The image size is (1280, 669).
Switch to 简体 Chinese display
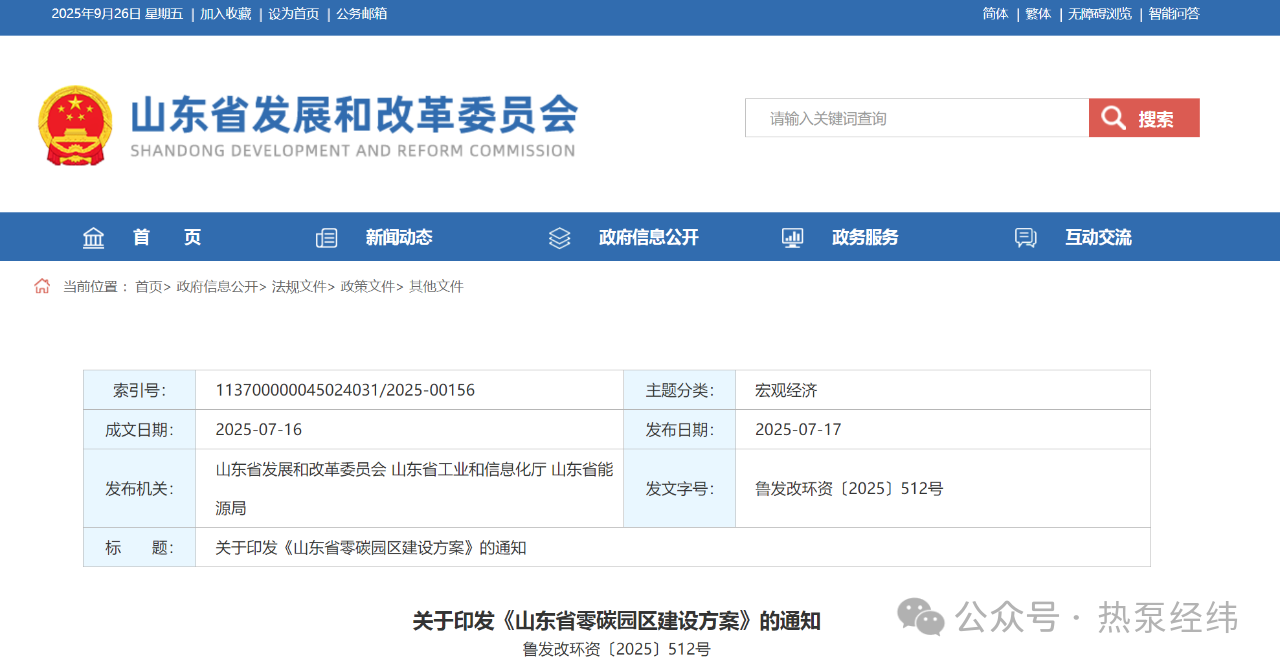tap(995, 14)
